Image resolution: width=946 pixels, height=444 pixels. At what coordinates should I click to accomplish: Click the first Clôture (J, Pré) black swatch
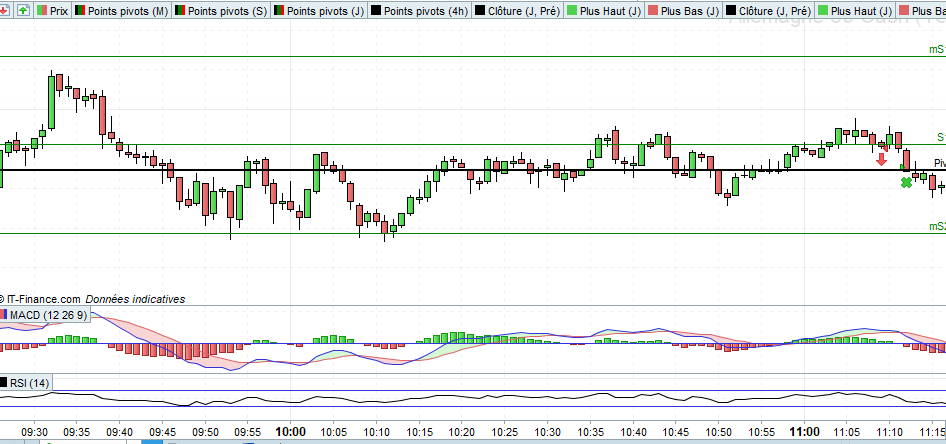tap(480, 11)
